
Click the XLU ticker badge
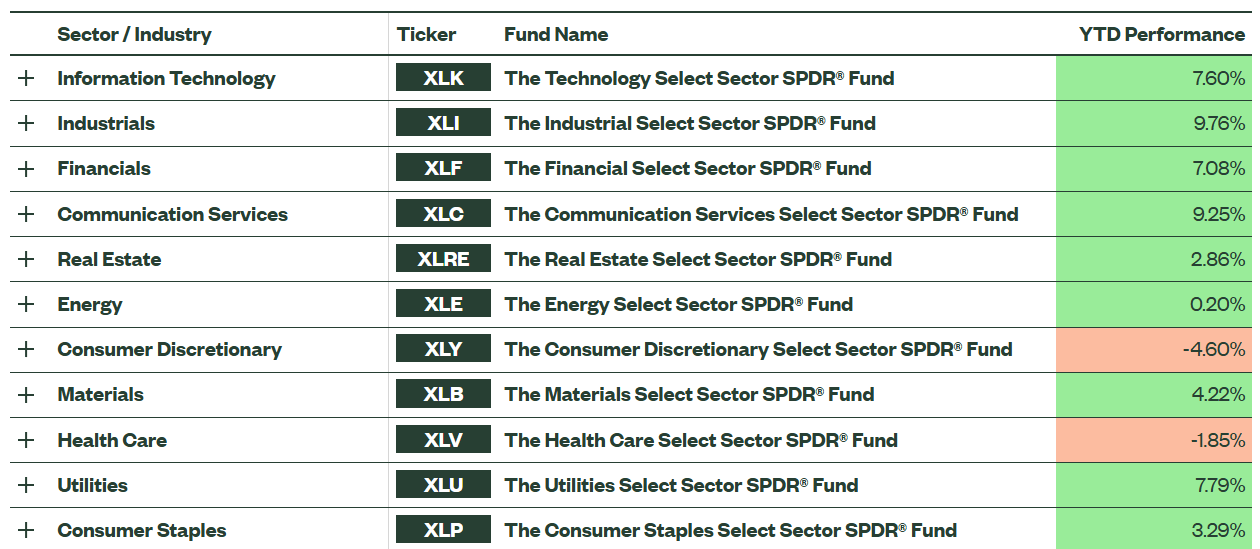tap(443, 485)
